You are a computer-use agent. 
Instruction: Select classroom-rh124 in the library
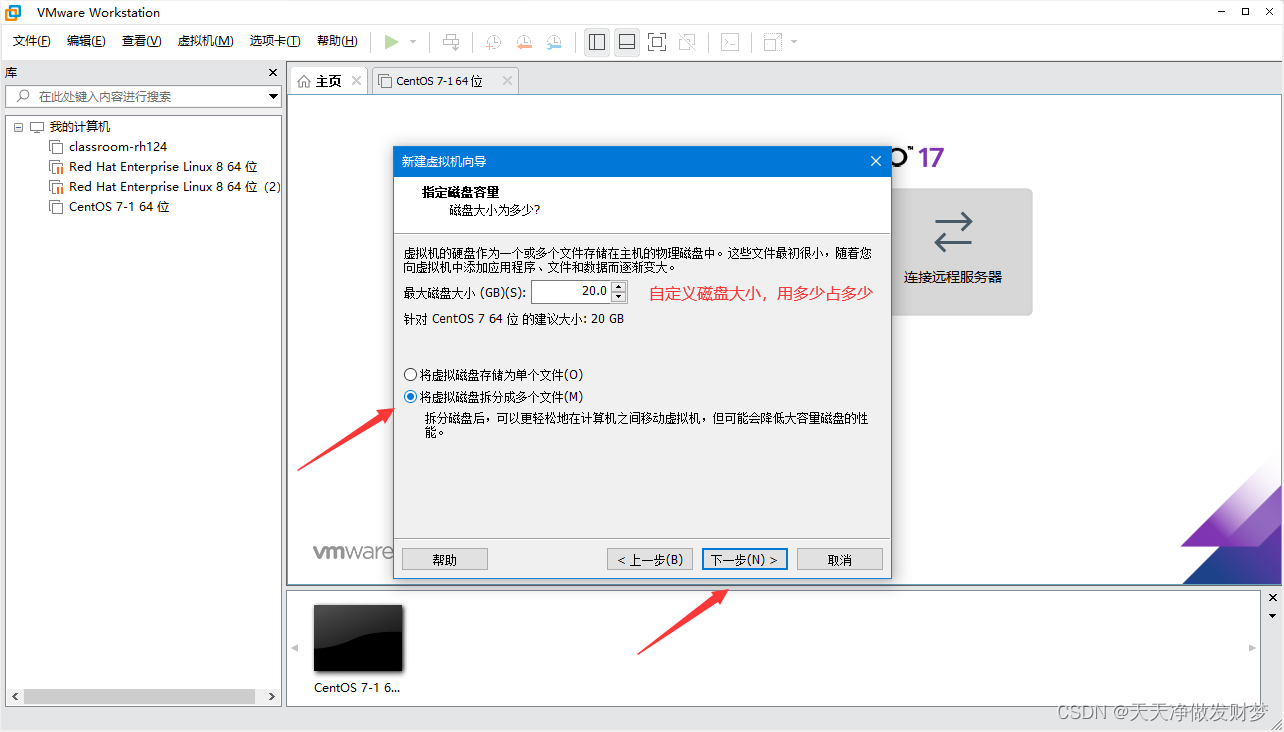pyautogui.click(x=118, y=147)
